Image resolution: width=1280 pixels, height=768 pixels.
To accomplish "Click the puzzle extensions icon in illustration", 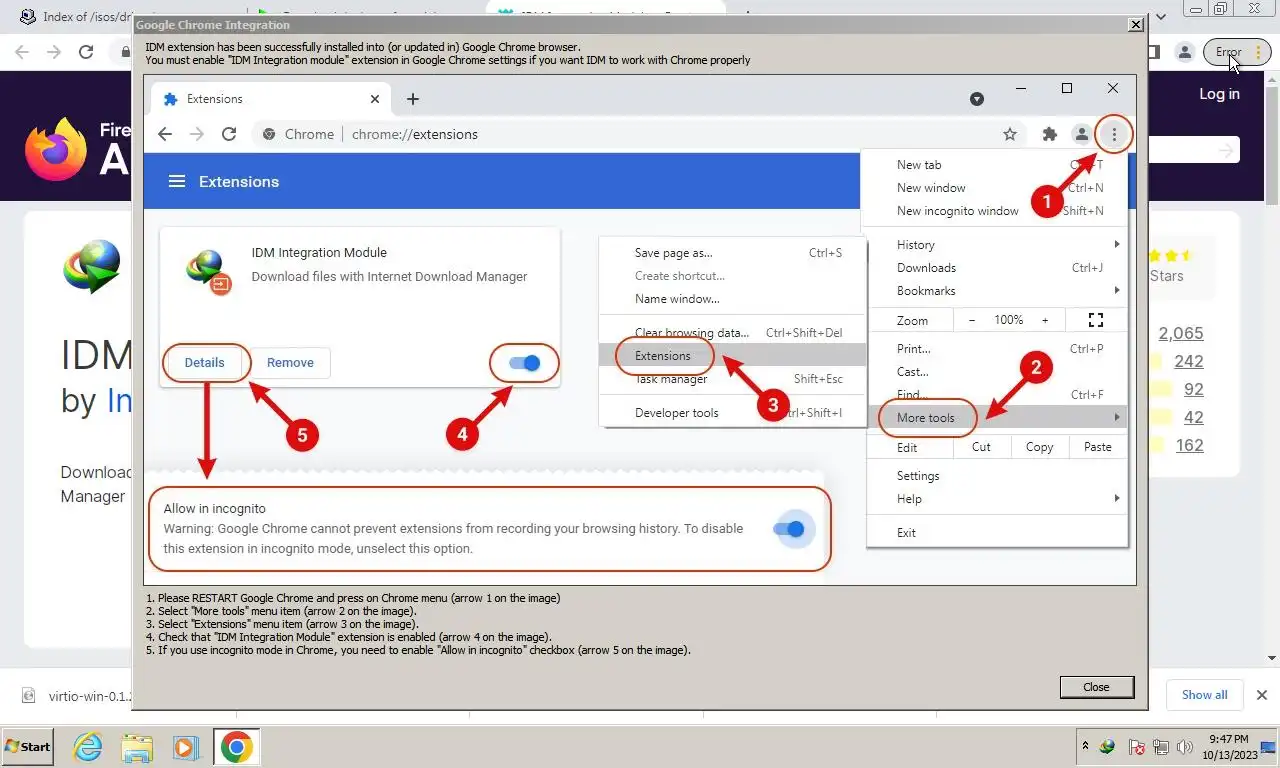I will [x=1049, y=134].
